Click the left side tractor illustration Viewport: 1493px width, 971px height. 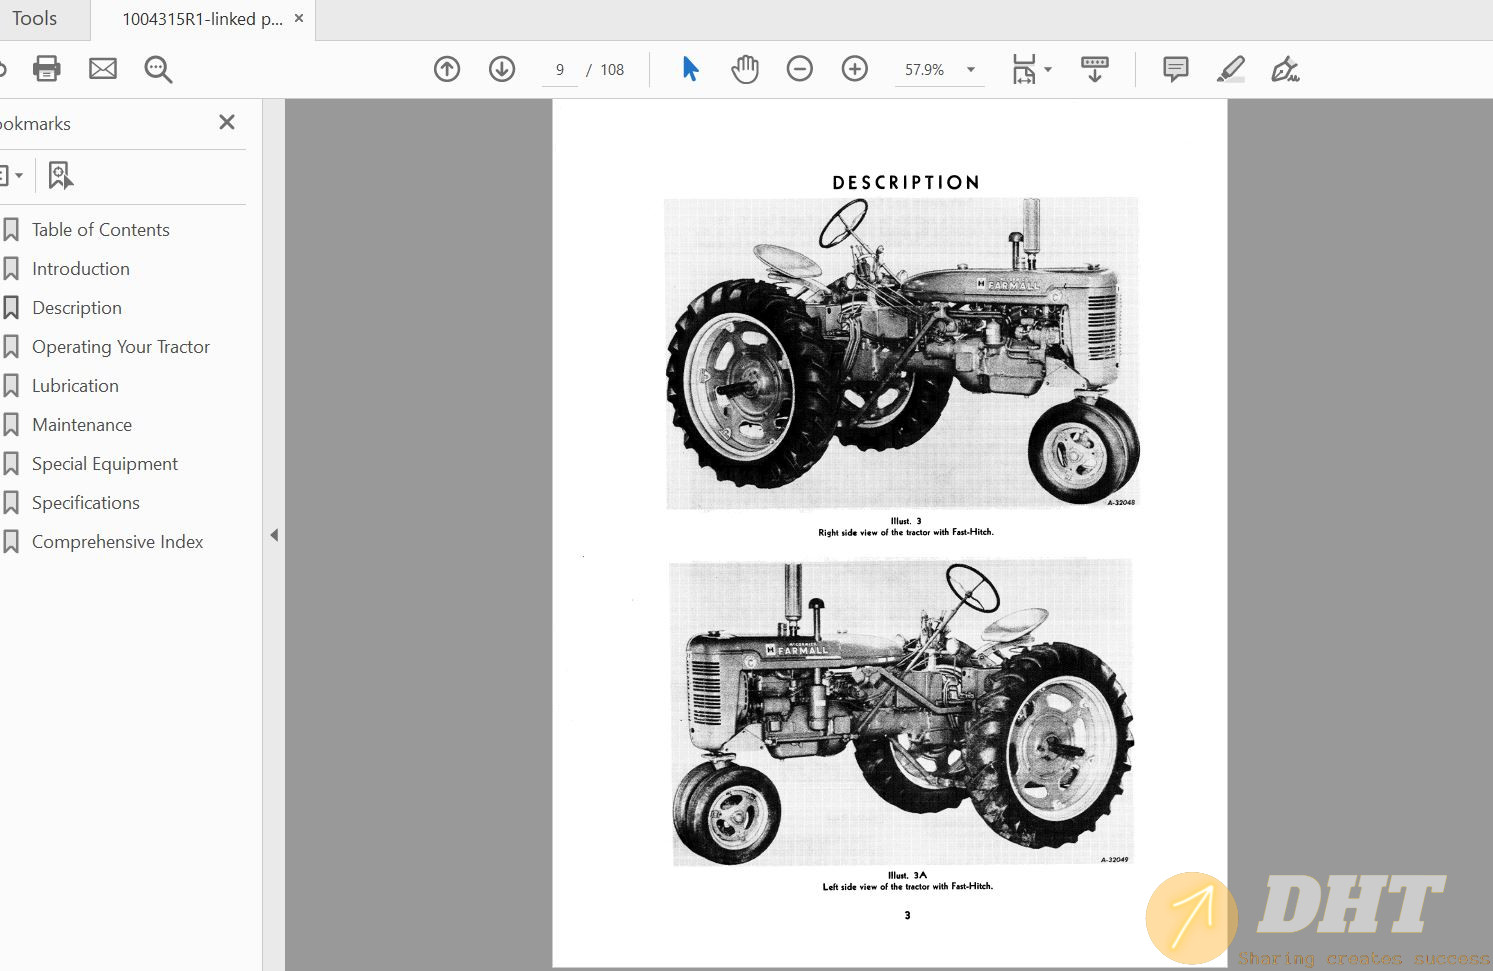902,712
